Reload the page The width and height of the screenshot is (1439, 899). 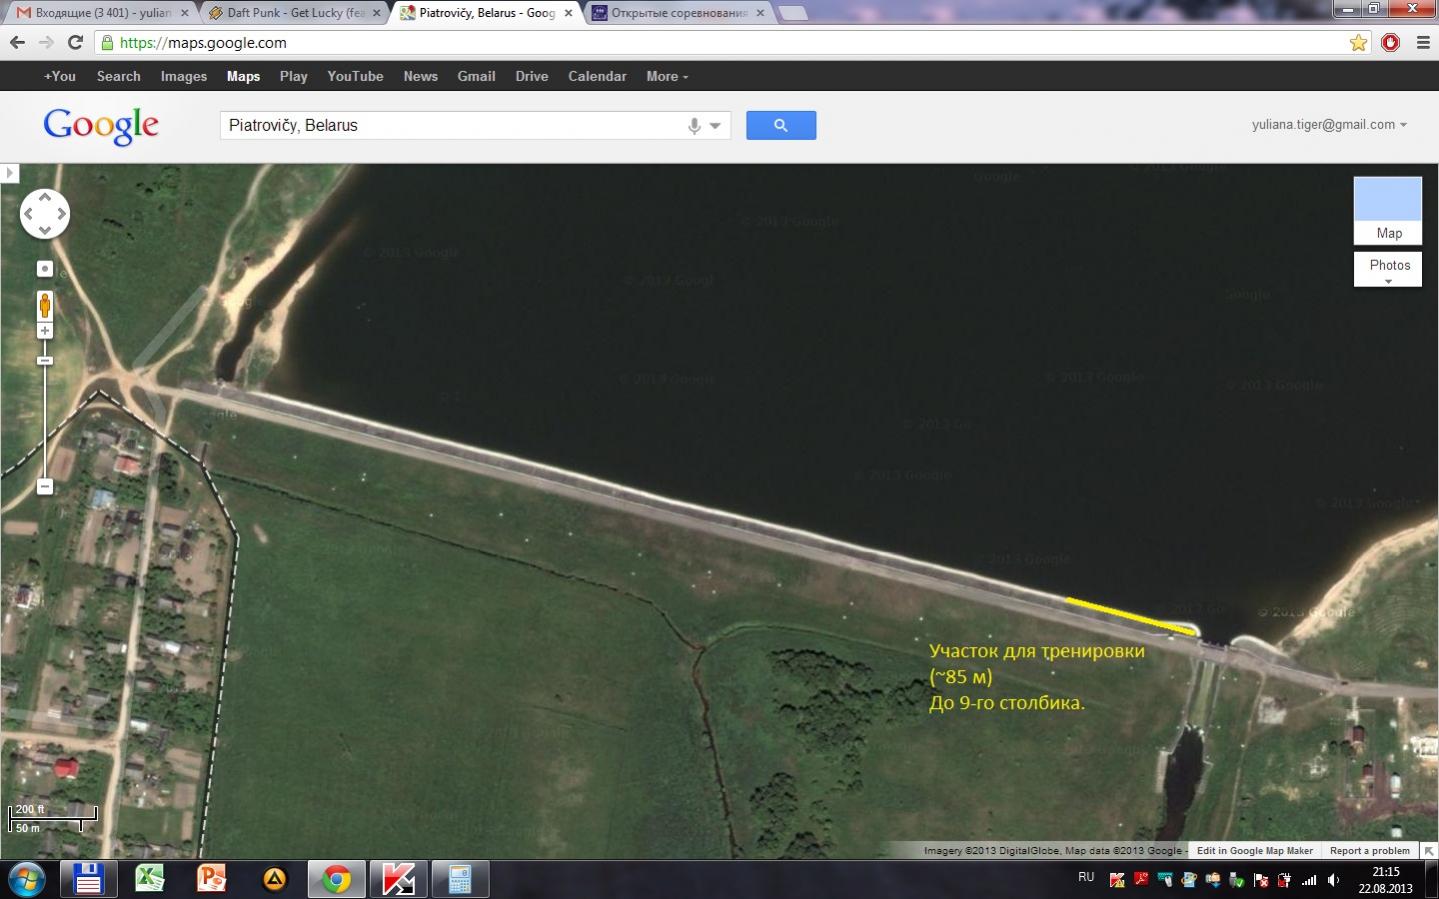pyautogui.click(x=75, y=43)
